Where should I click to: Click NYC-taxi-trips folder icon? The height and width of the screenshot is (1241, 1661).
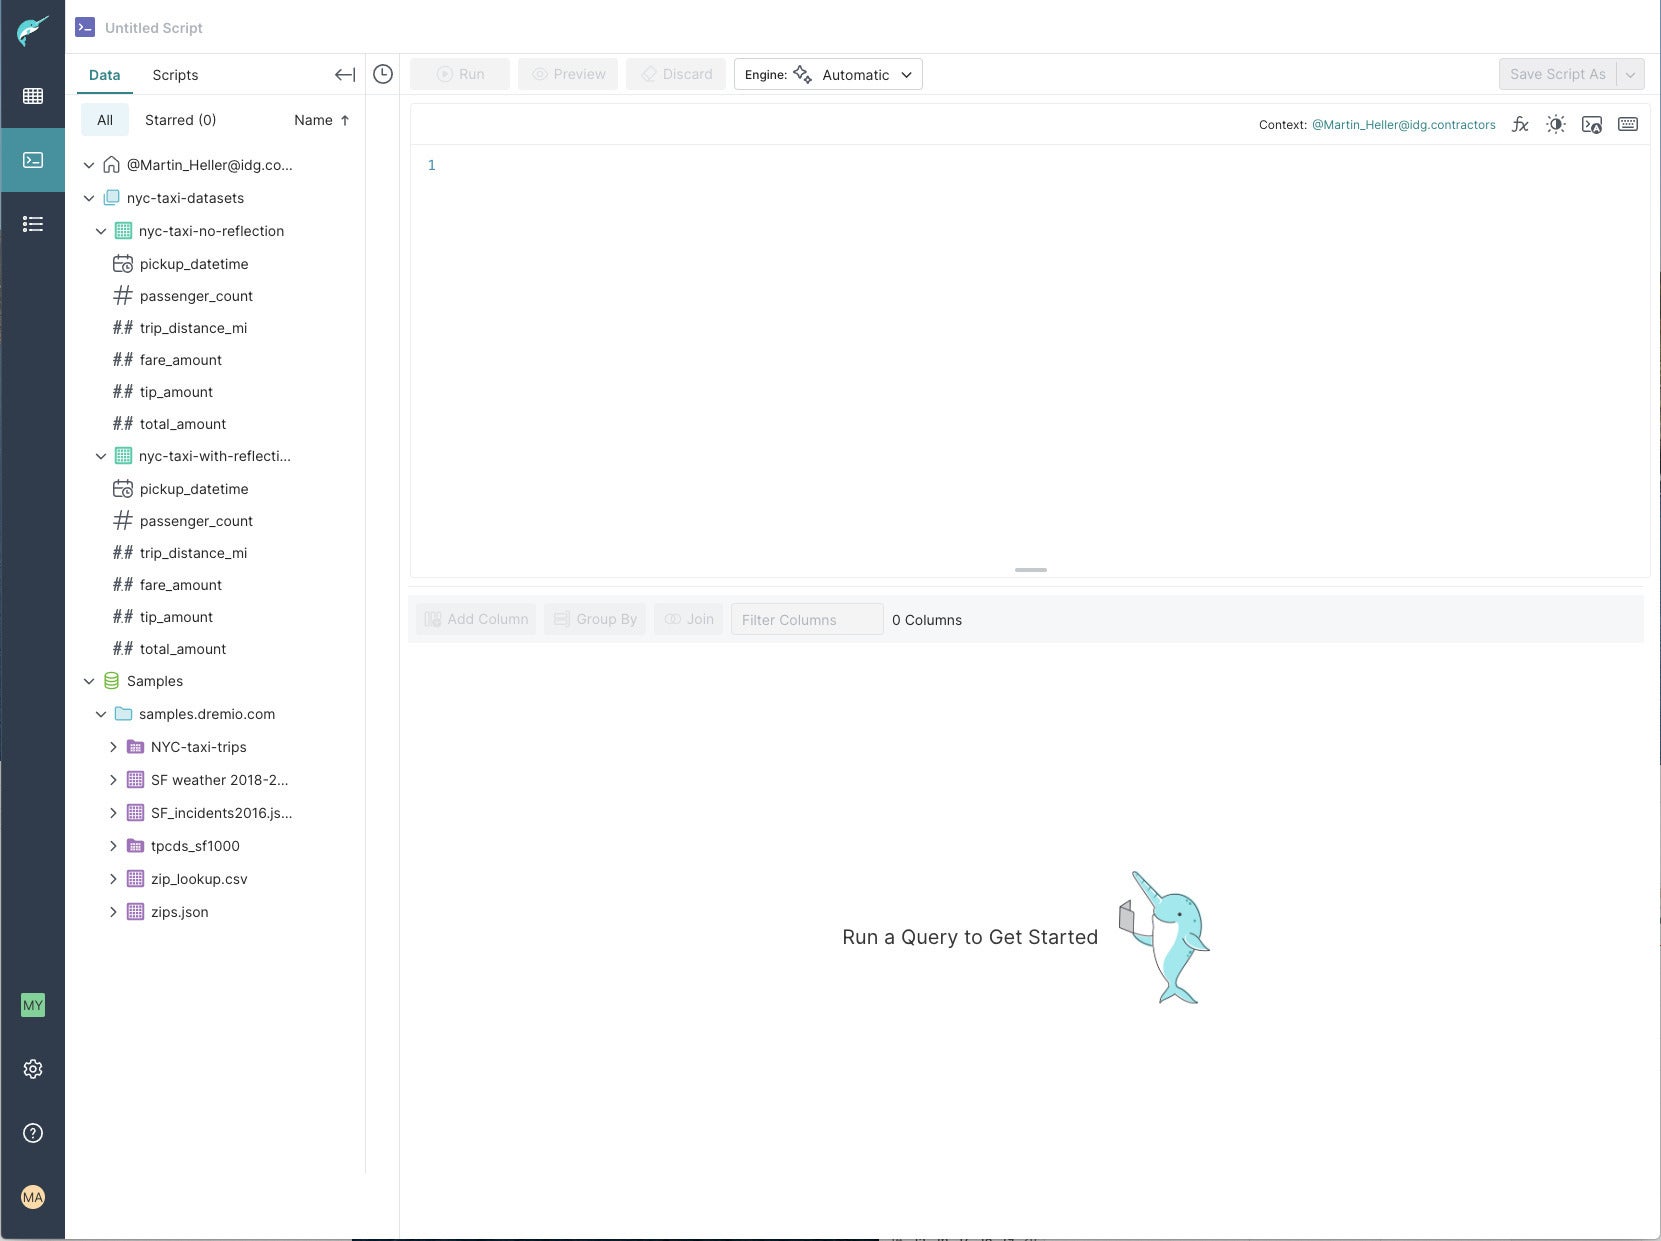(x=136, y=747)
